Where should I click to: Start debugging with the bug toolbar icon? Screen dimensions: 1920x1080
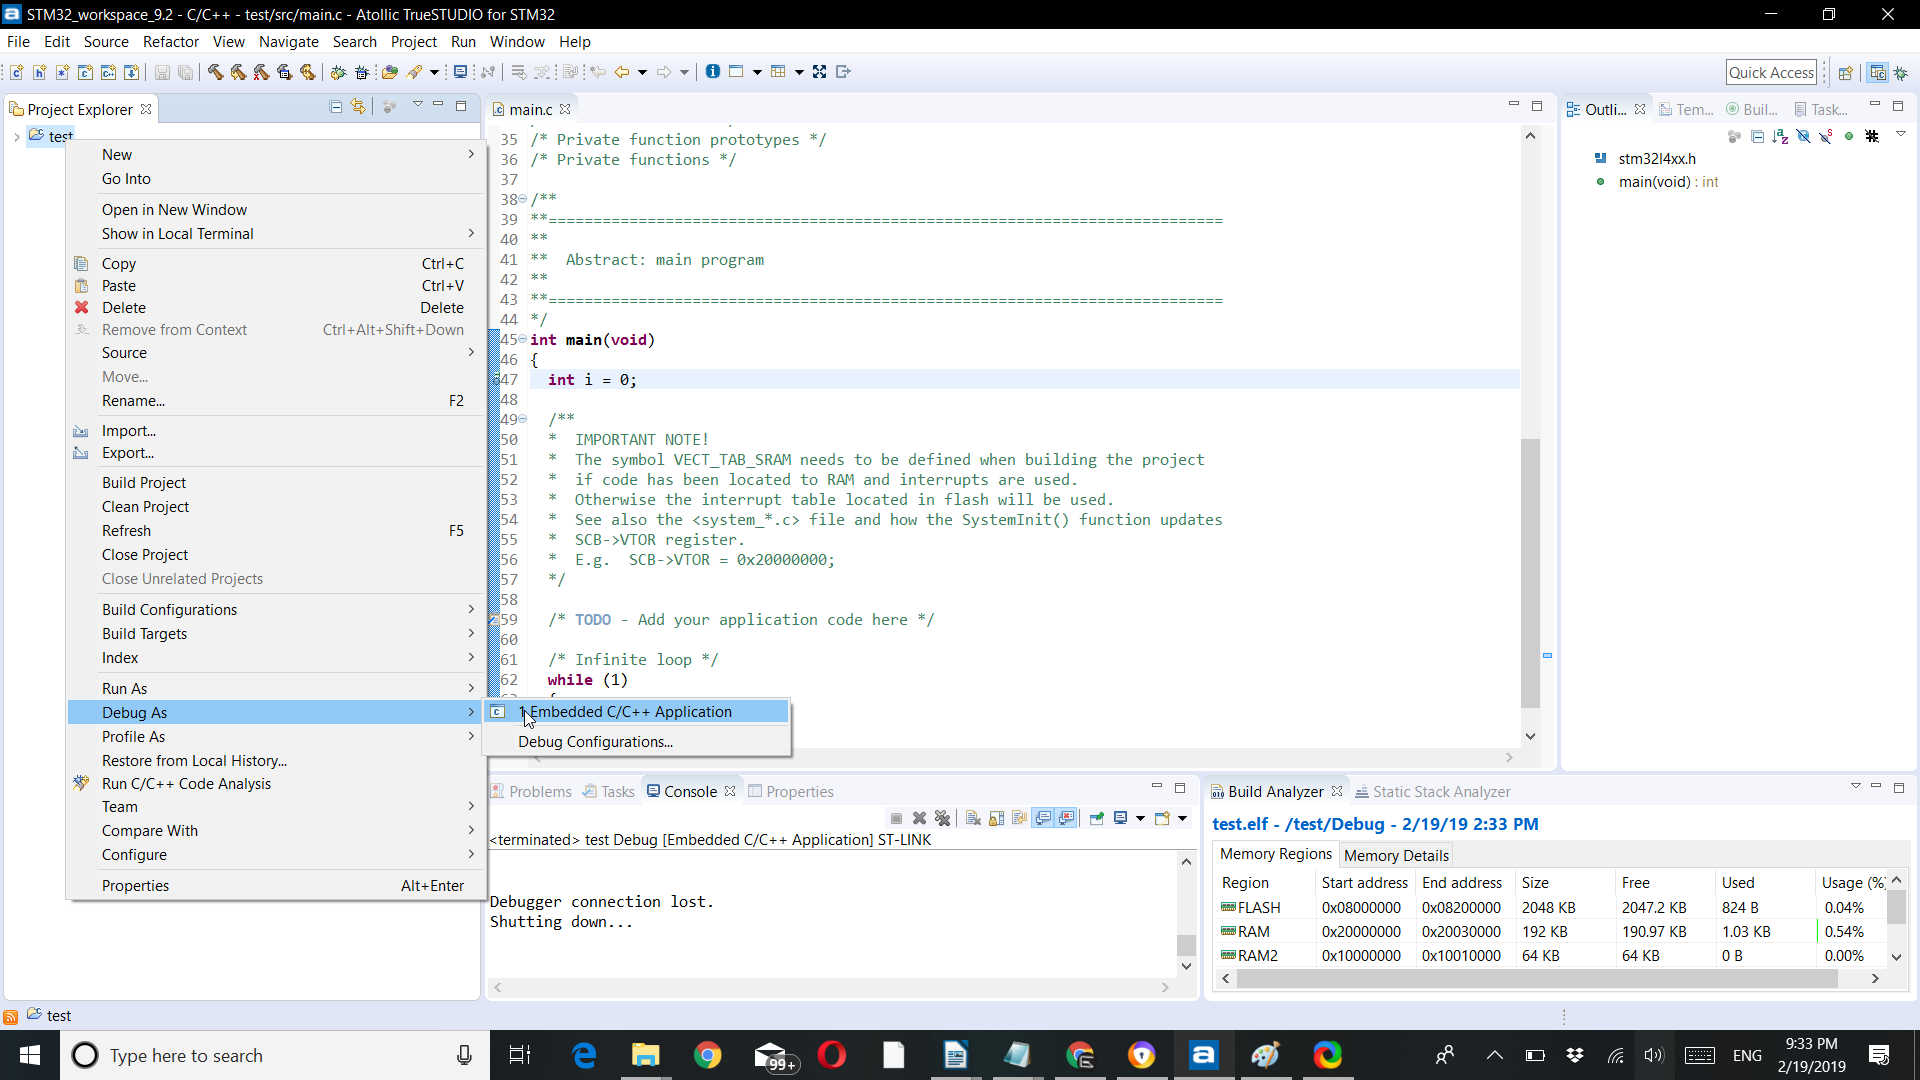coord(340,72)
